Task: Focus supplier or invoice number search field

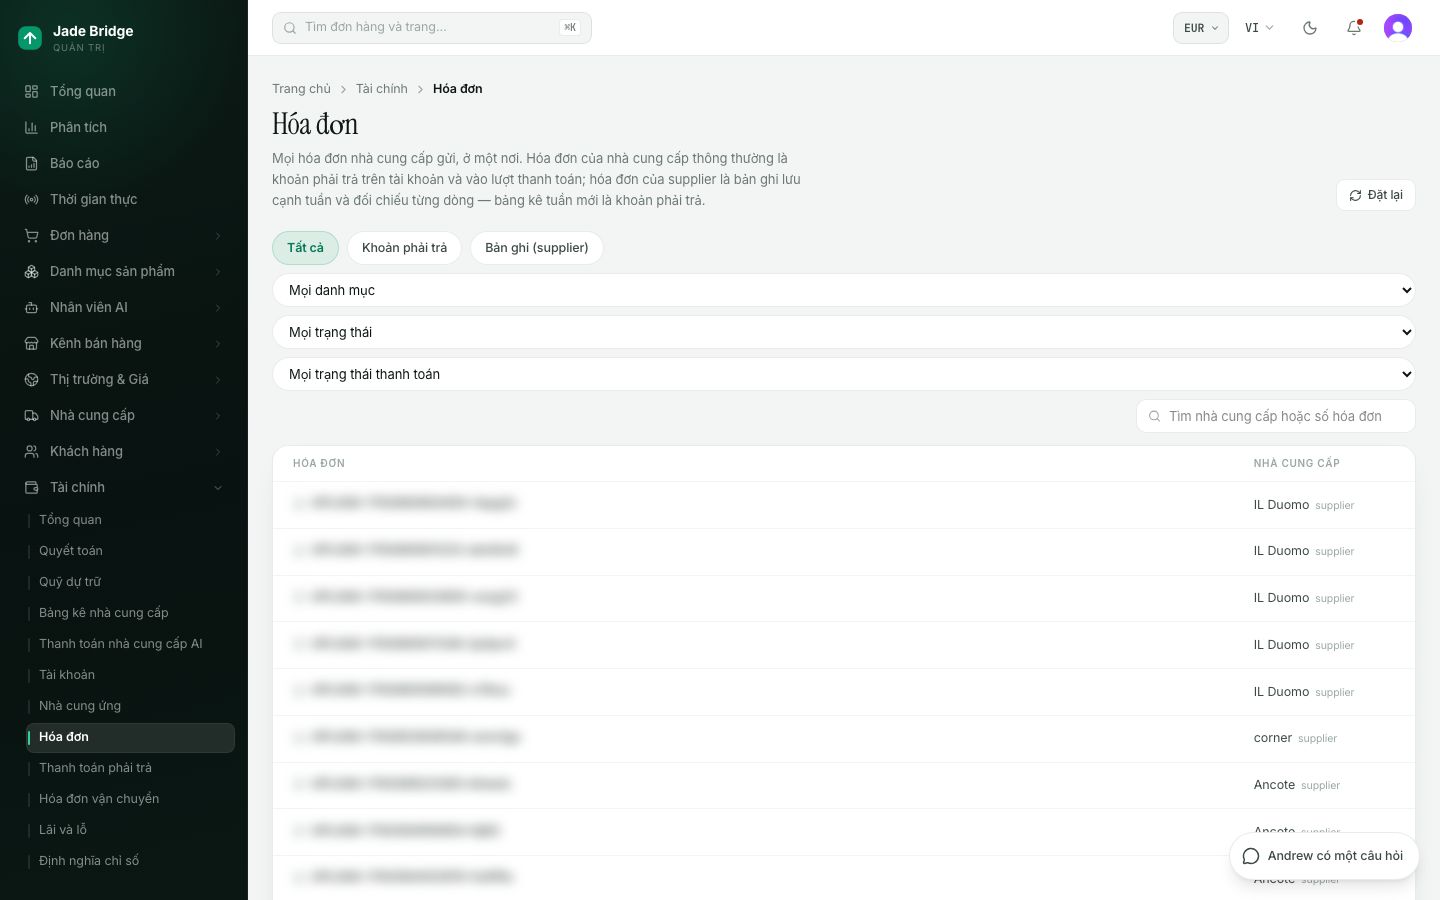Action: 1276,416
